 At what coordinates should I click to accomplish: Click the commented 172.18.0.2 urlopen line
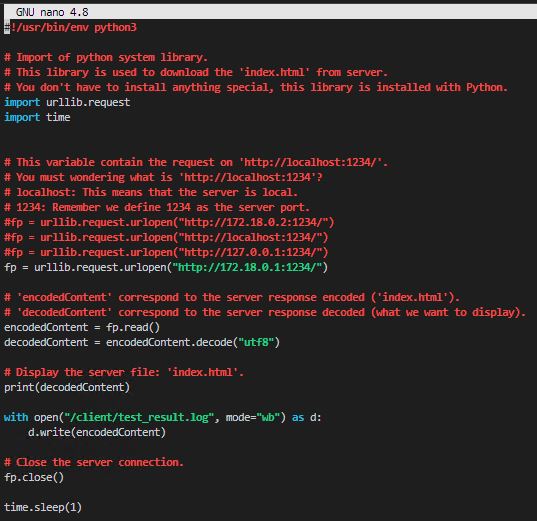coord(169,222)
